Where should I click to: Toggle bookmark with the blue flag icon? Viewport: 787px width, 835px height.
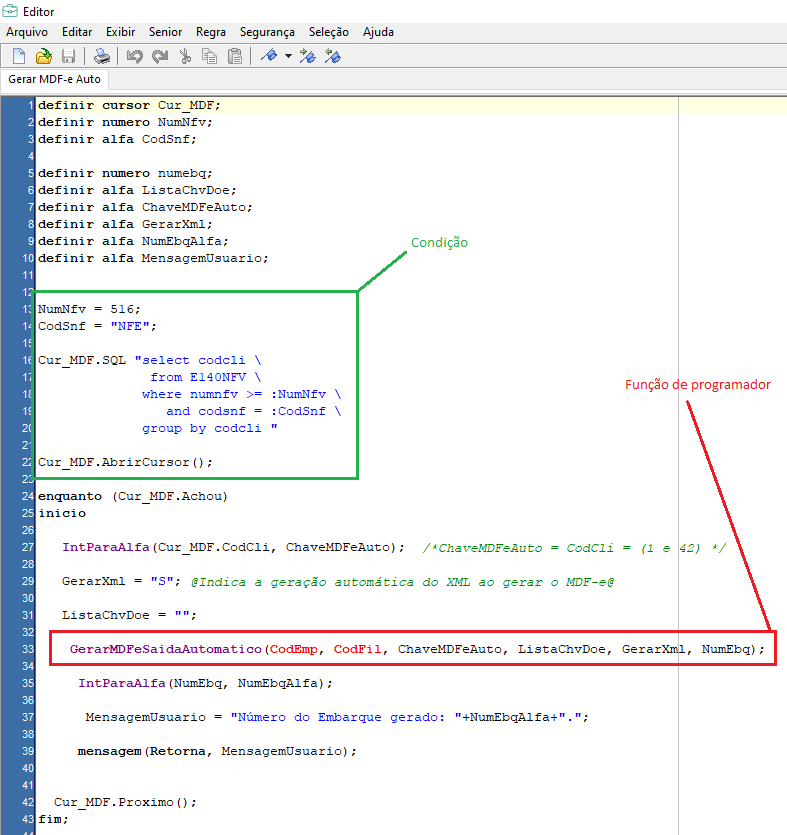(x=268, y=56)
